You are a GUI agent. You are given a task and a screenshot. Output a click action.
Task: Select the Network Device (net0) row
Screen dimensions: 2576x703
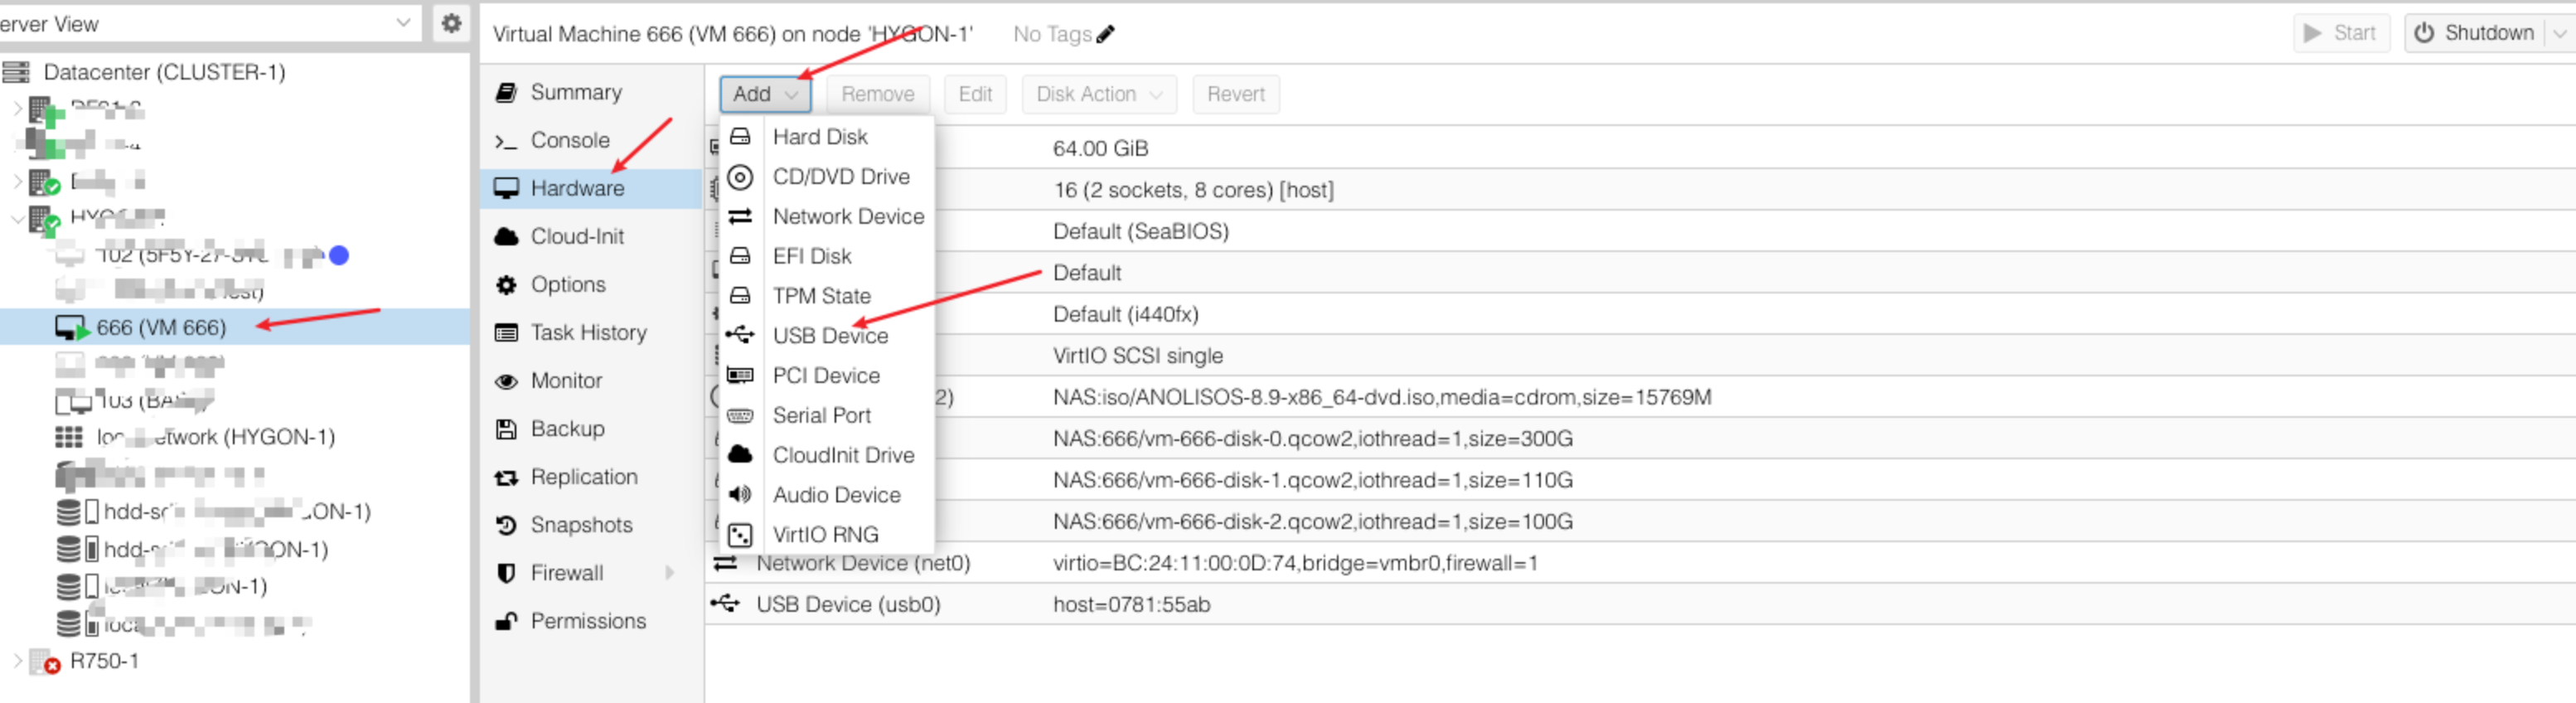(1640, 563)
